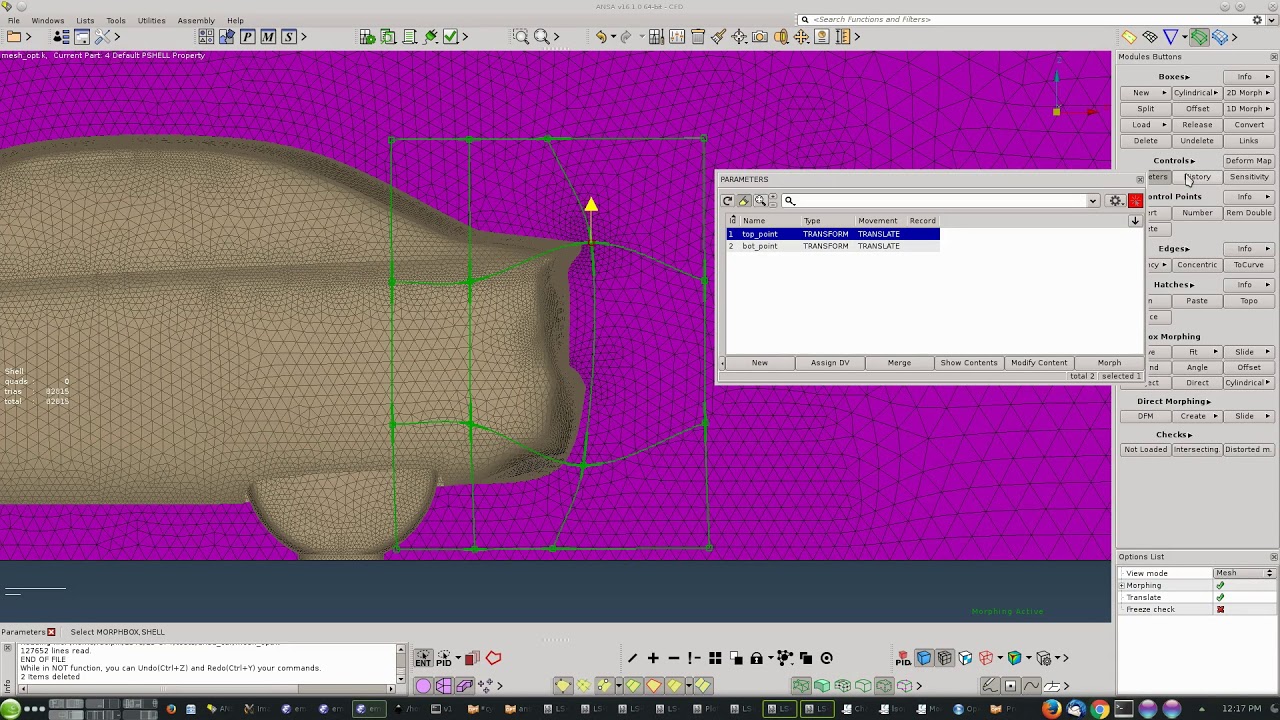
Task: Click the blue shaded cube view icon
Action: tap(924, 658)
